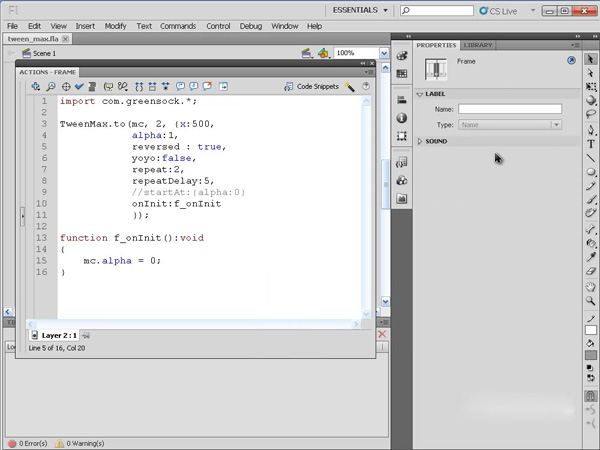Select the Lasso tool
Viewport: 600px width, 450px height.
click(x=591, y=115)
